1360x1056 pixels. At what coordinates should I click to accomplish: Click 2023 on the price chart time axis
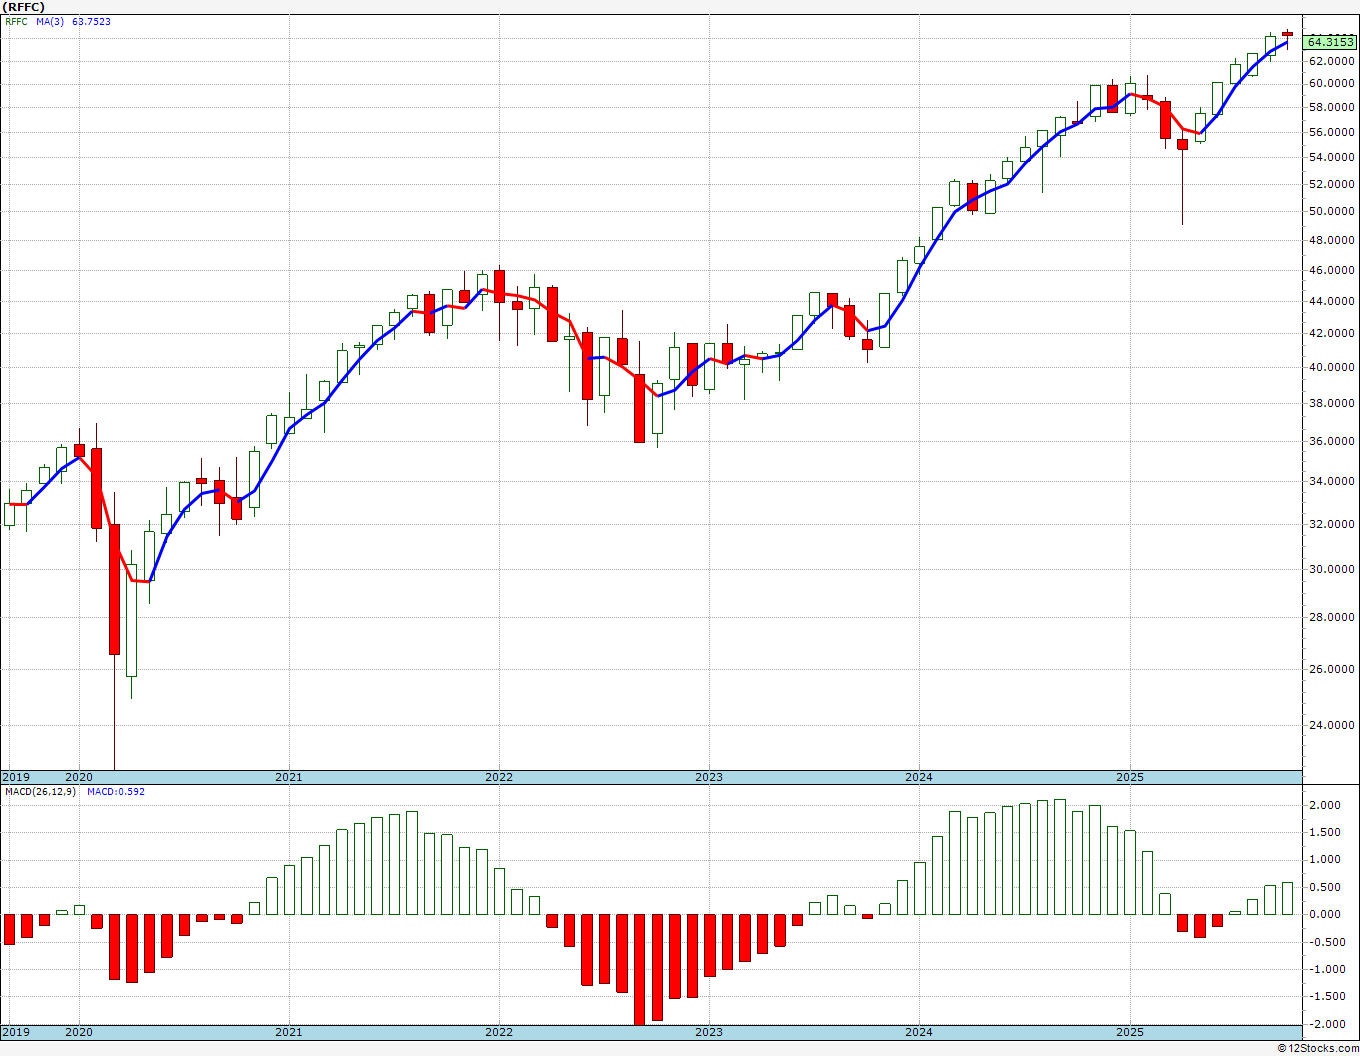(x=708, y=777)
